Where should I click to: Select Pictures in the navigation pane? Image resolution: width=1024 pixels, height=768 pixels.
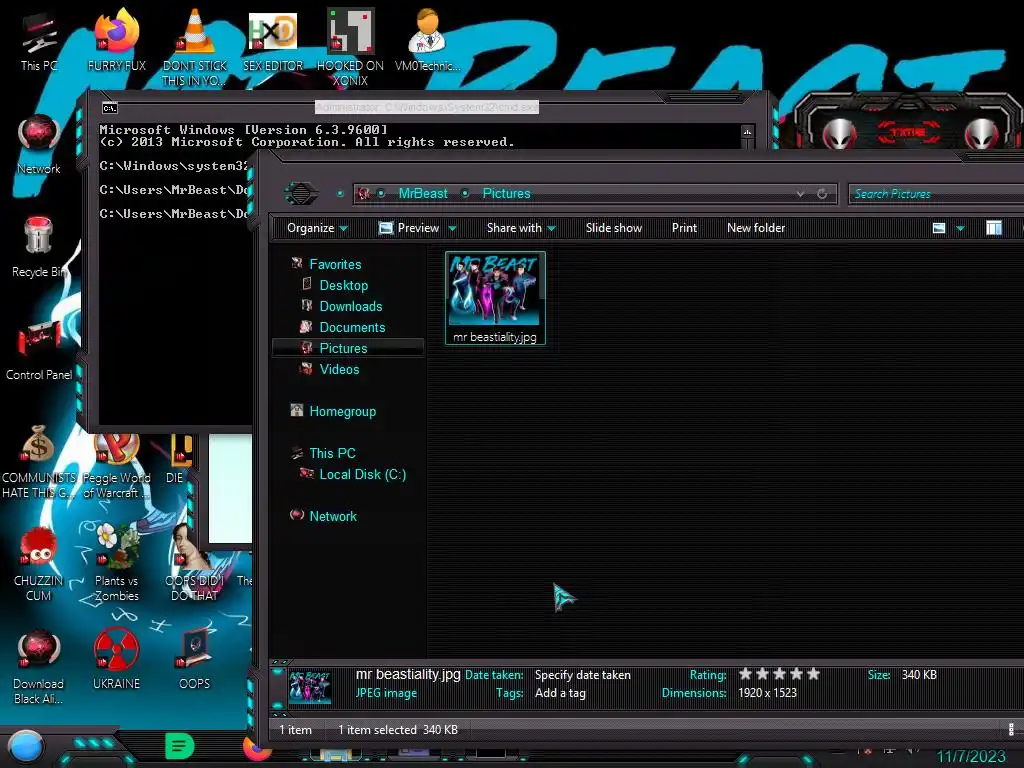[x=343, y=348]
